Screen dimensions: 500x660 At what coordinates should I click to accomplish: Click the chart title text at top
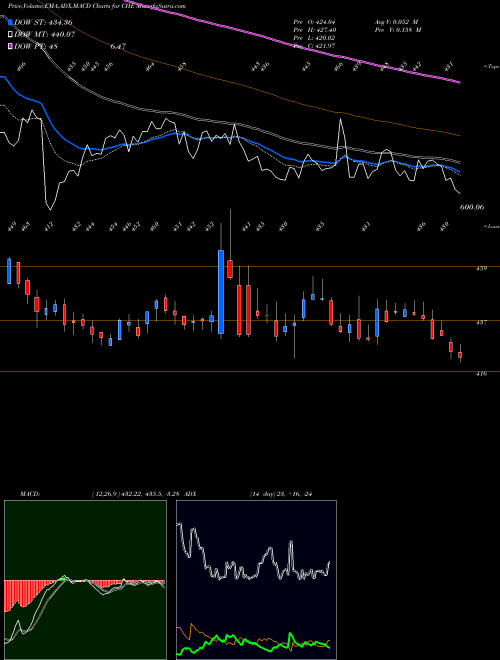[x=97, y=6]
